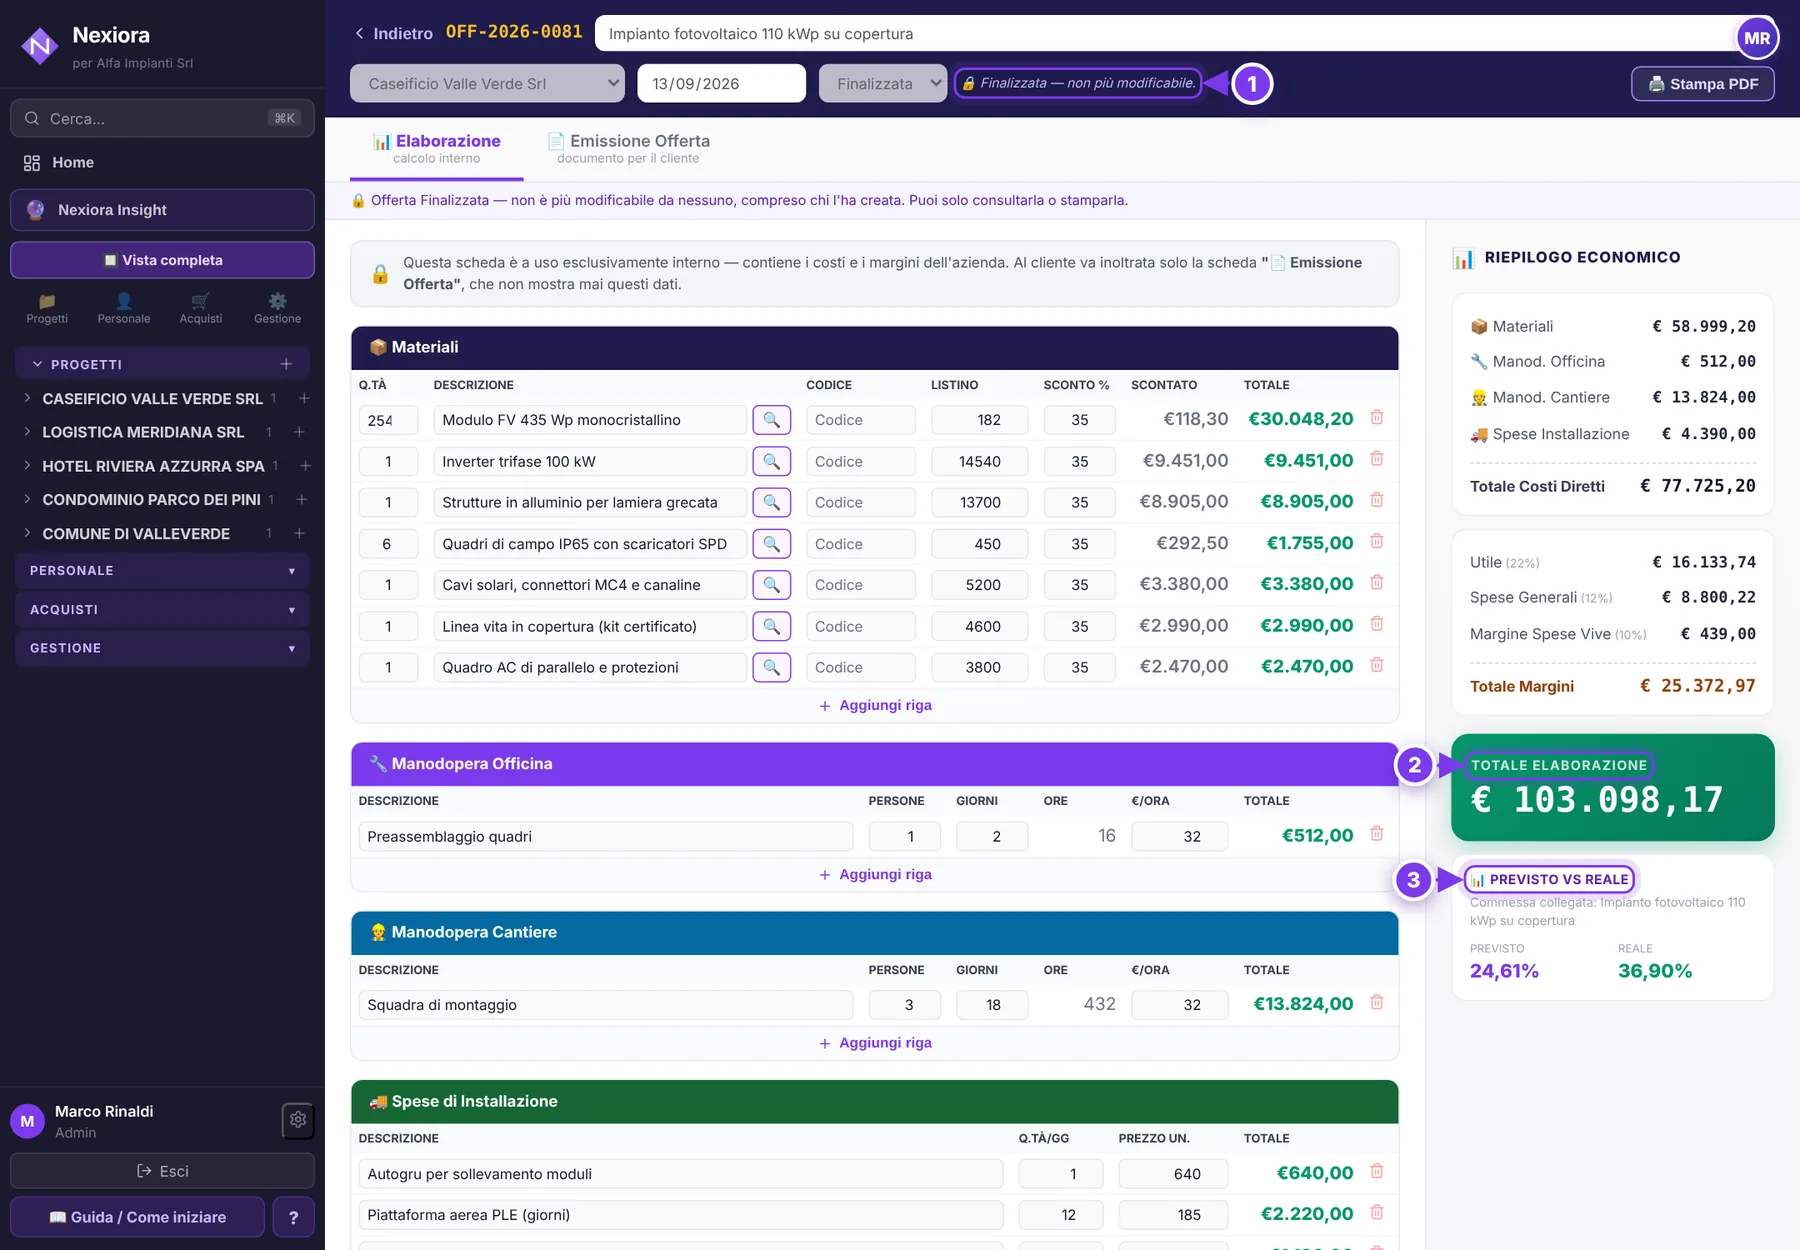Image resolution: width=1800 pixels, height=1250 pixels.
Task: Open Guida / Come iniziare
Action: [137, 1217]
